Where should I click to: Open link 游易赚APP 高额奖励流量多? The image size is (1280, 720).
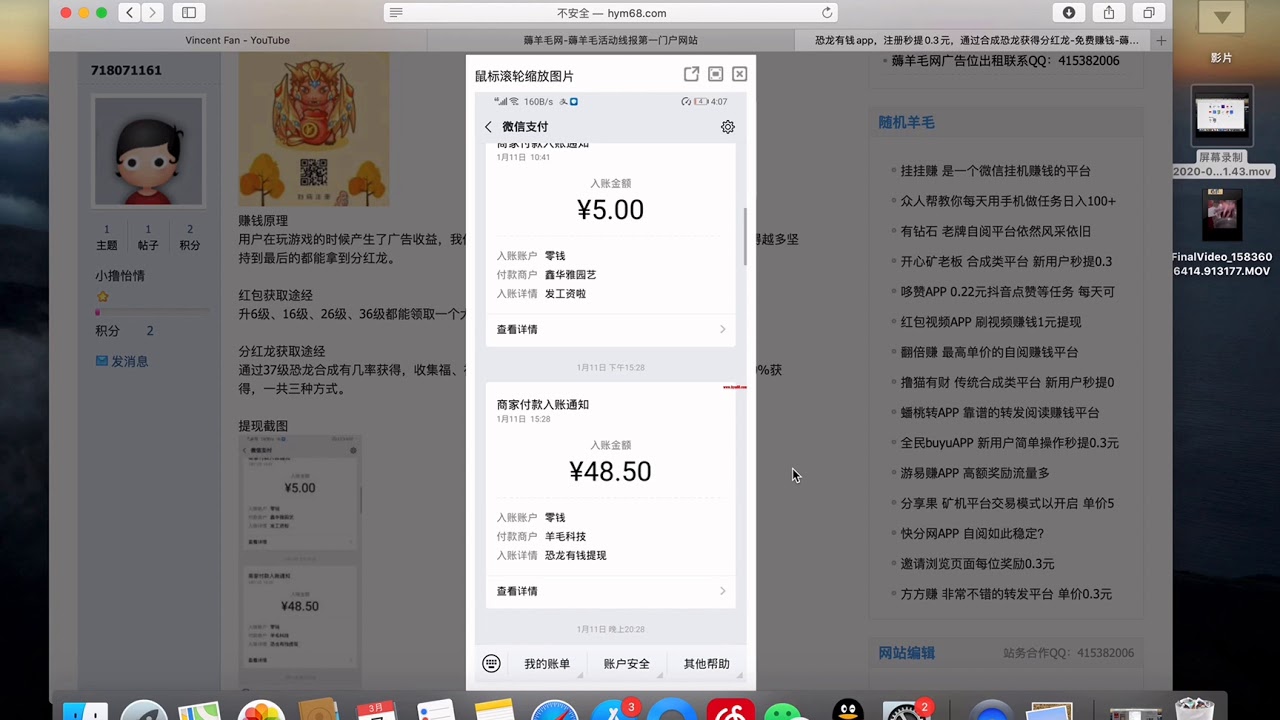pos(975,473)
